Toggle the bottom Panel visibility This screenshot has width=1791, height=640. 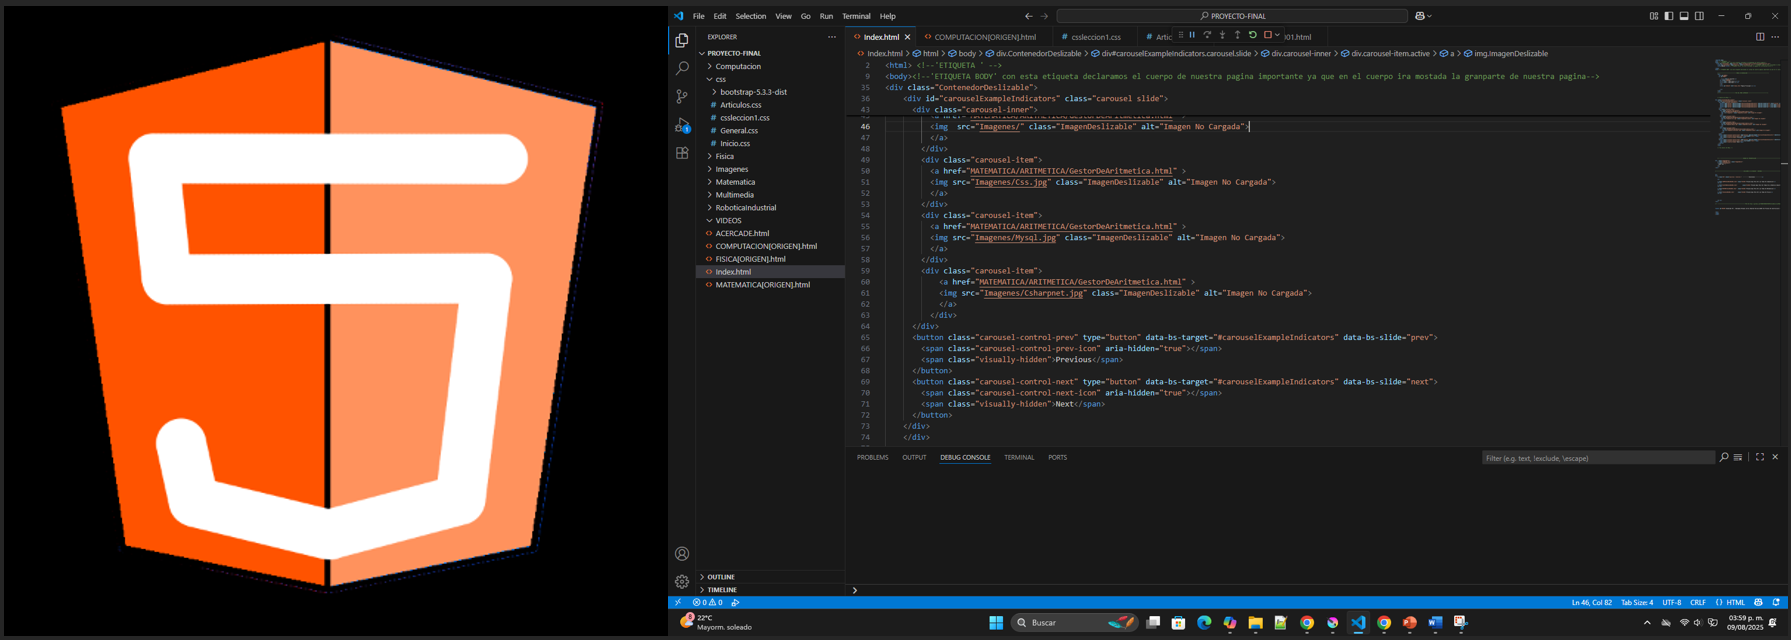[x=1684, y=16]
